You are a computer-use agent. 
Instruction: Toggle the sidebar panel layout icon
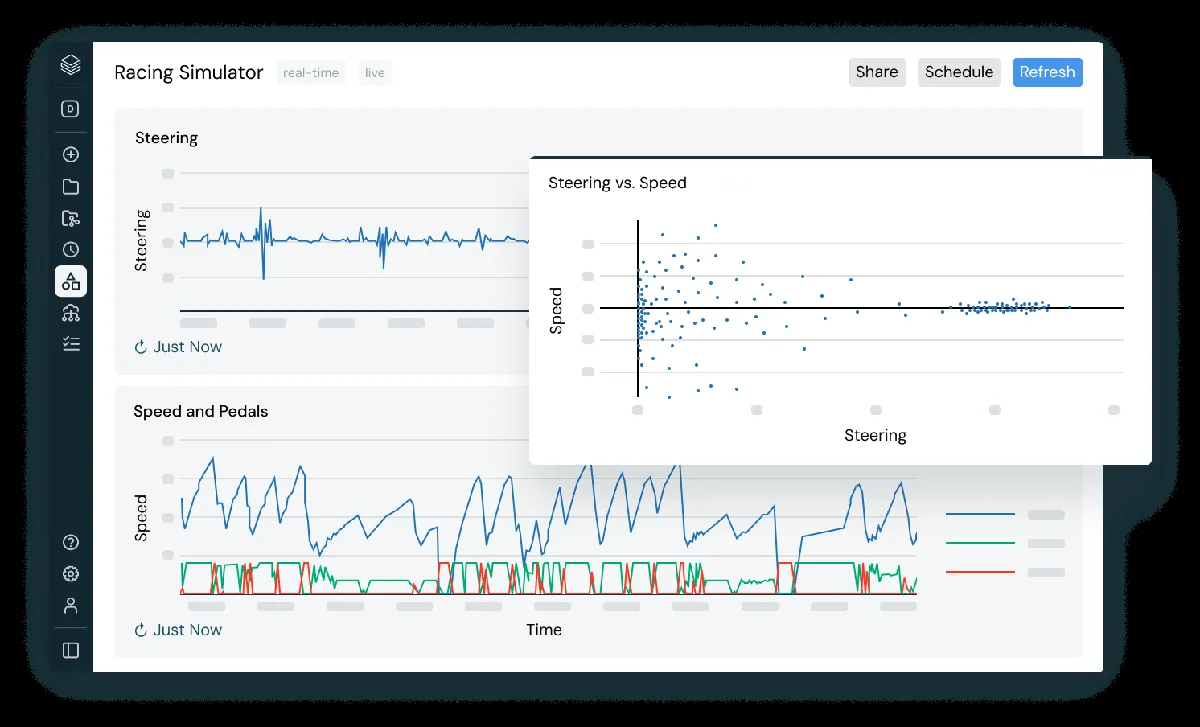coord(70,650)
